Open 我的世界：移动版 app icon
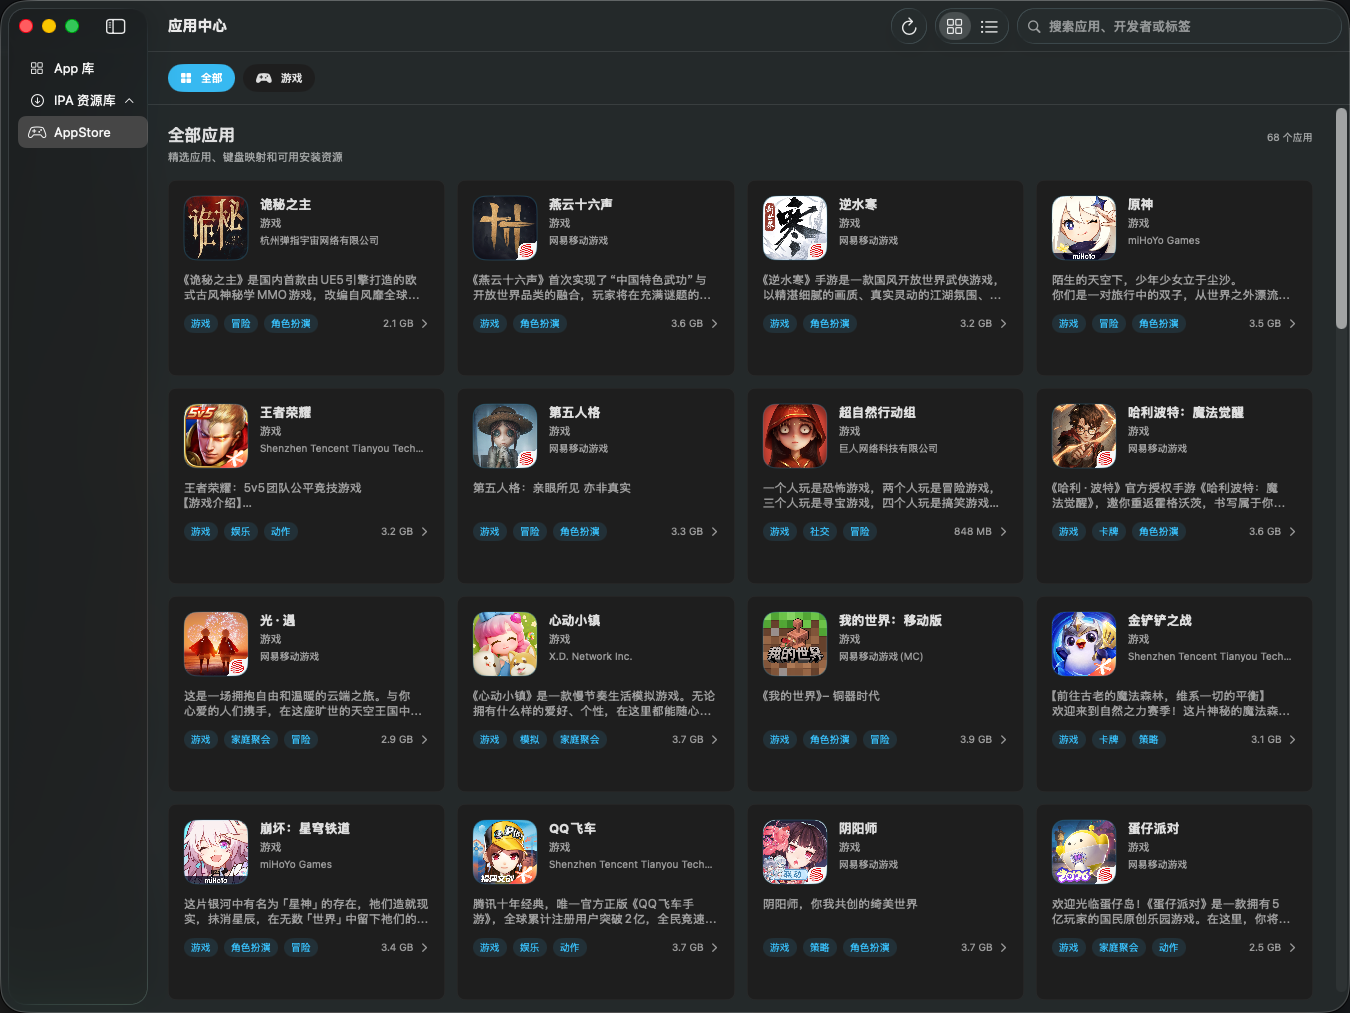 click(795, 644)
